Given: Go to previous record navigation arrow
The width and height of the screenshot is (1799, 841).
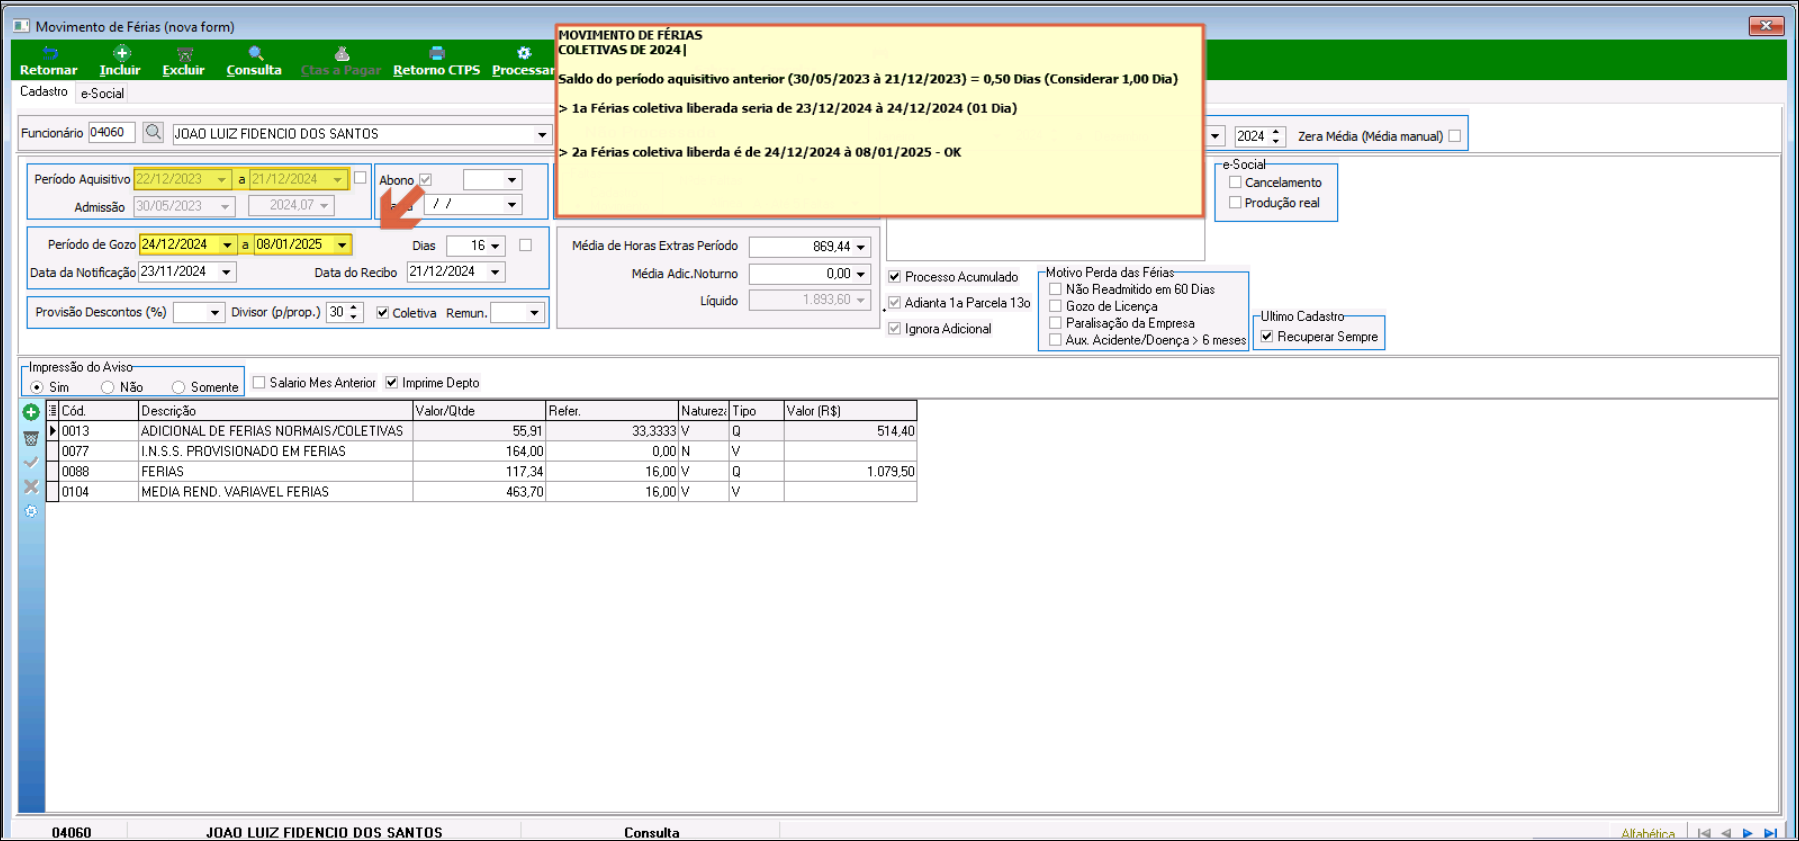Looking at the screenshot, I should tap(1726, 833).
